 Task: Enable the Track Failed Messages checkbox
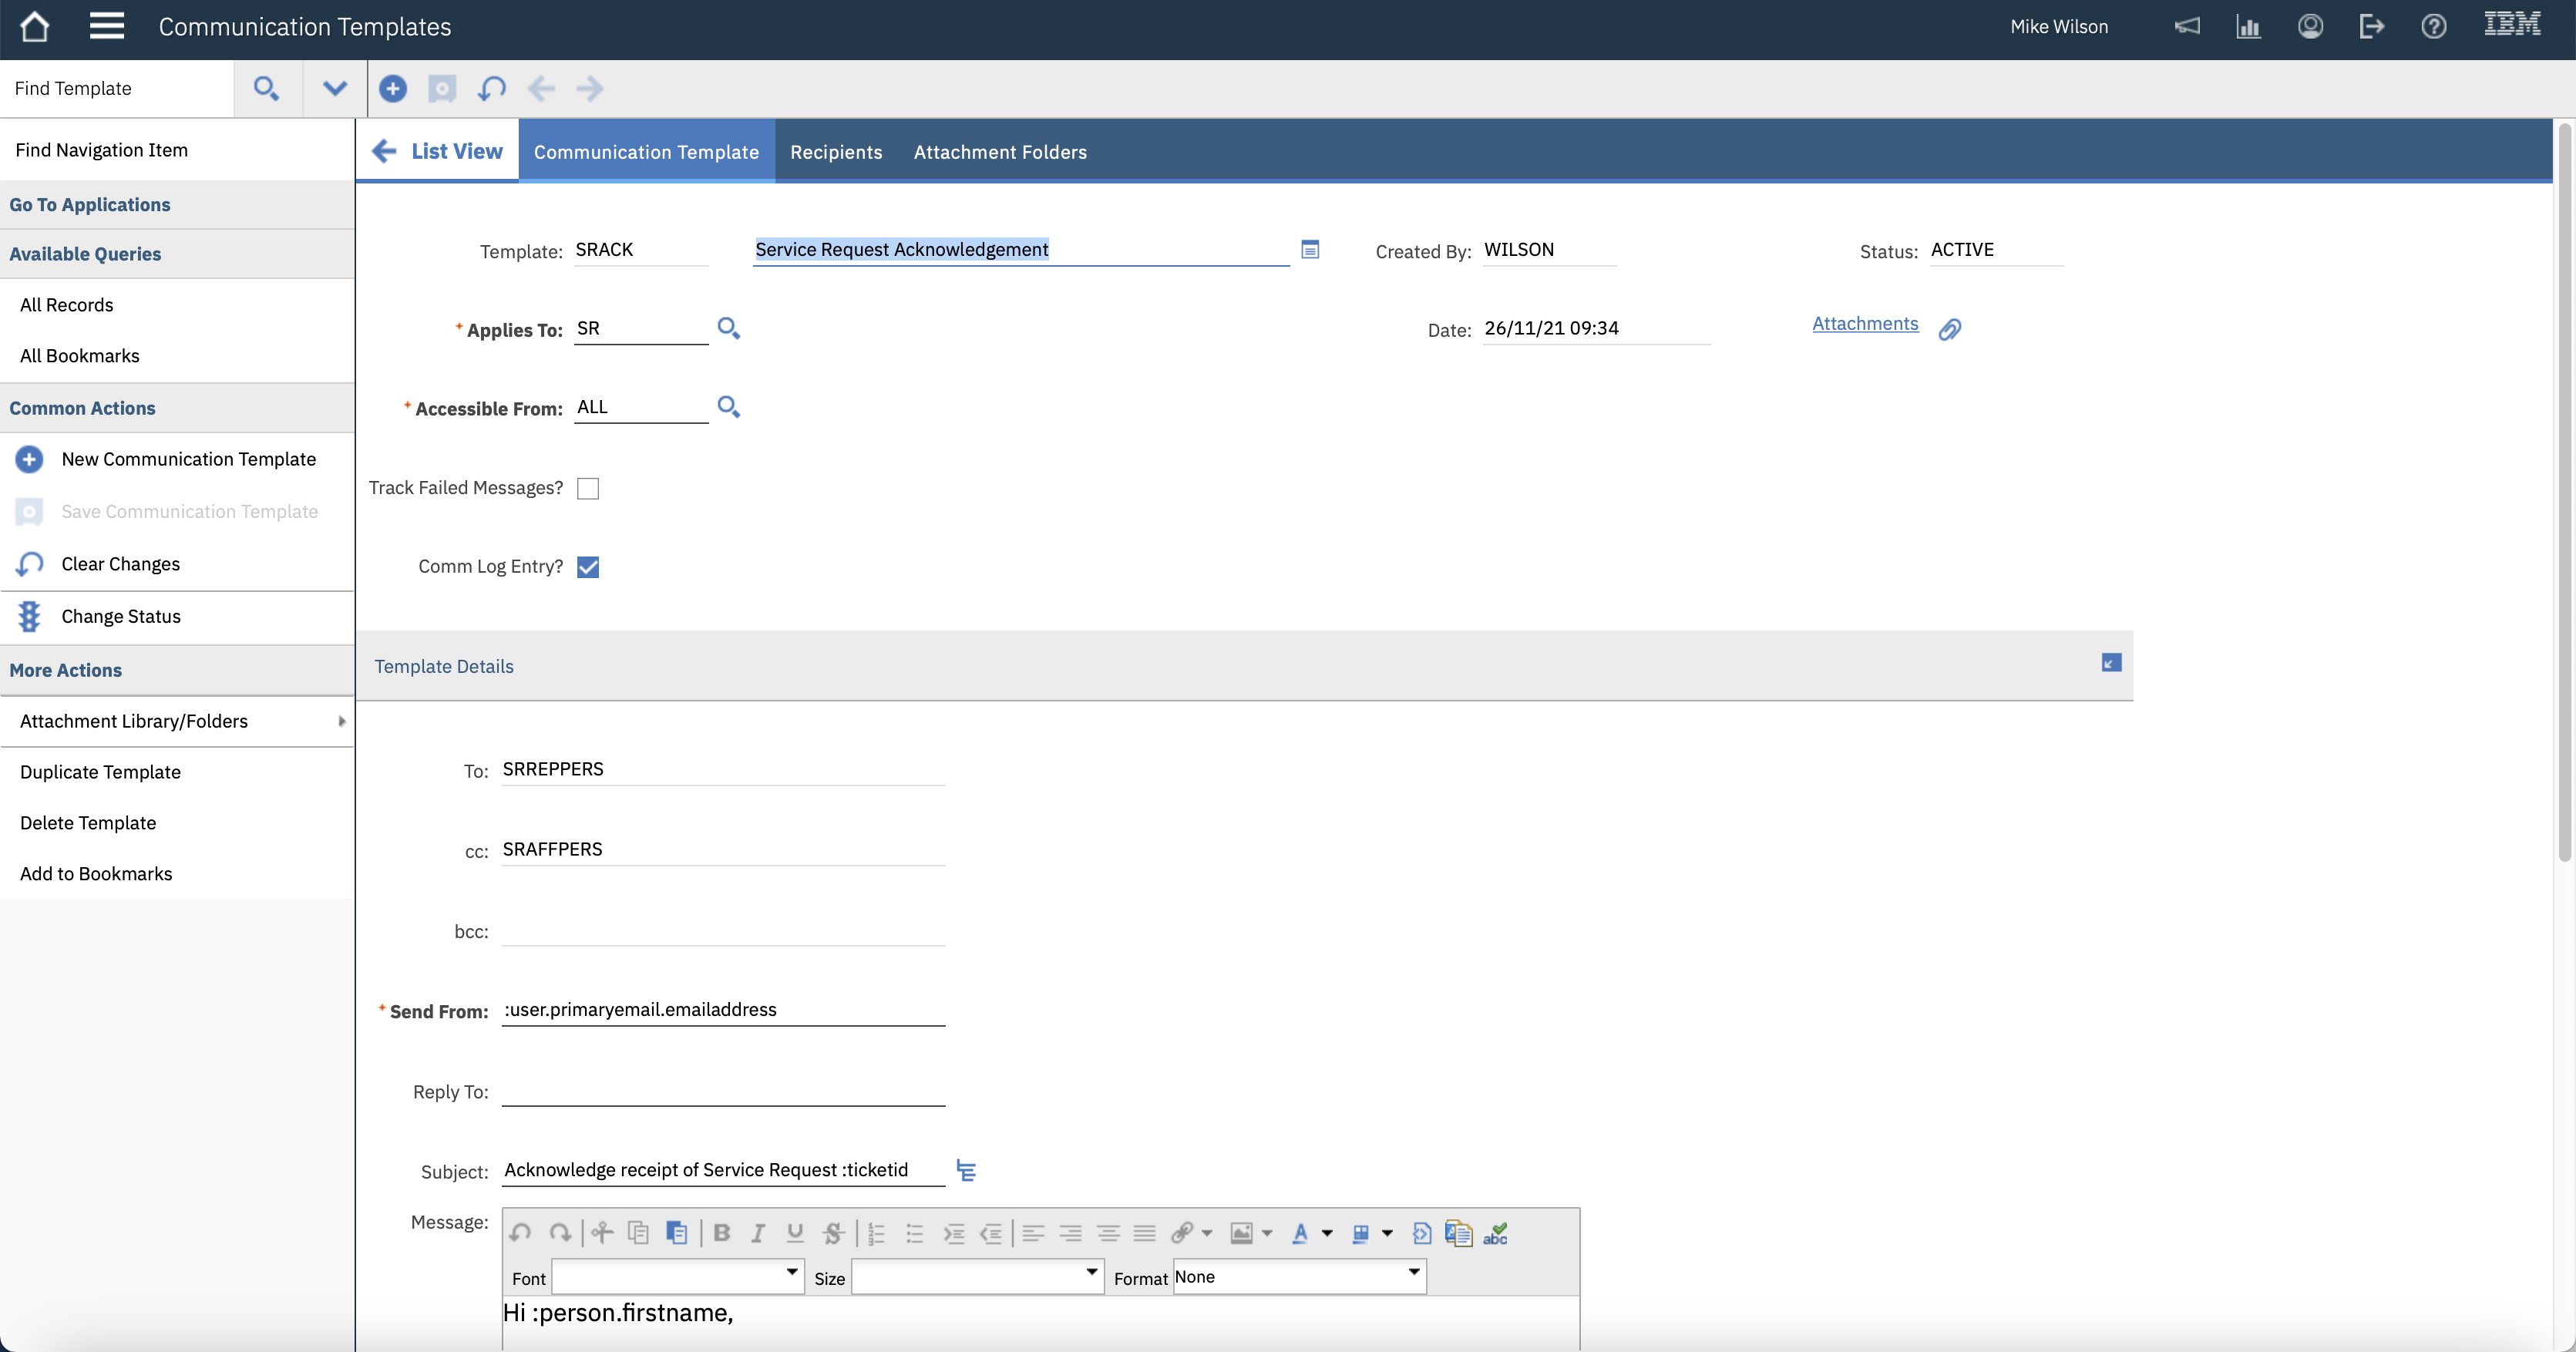(x=588, y=488)
